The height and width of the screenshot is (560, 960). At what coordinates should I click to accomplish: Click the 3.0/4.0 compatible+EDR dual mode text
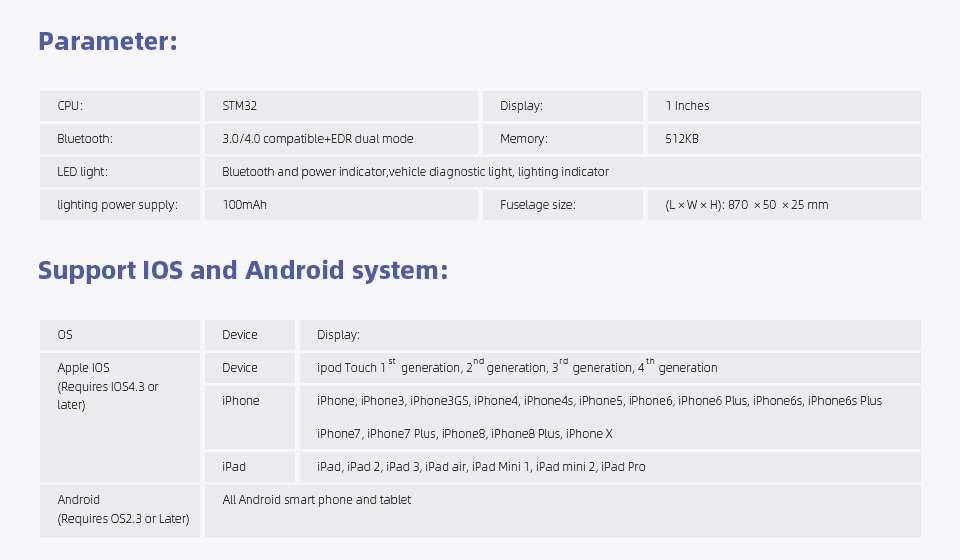pos(317,139)
